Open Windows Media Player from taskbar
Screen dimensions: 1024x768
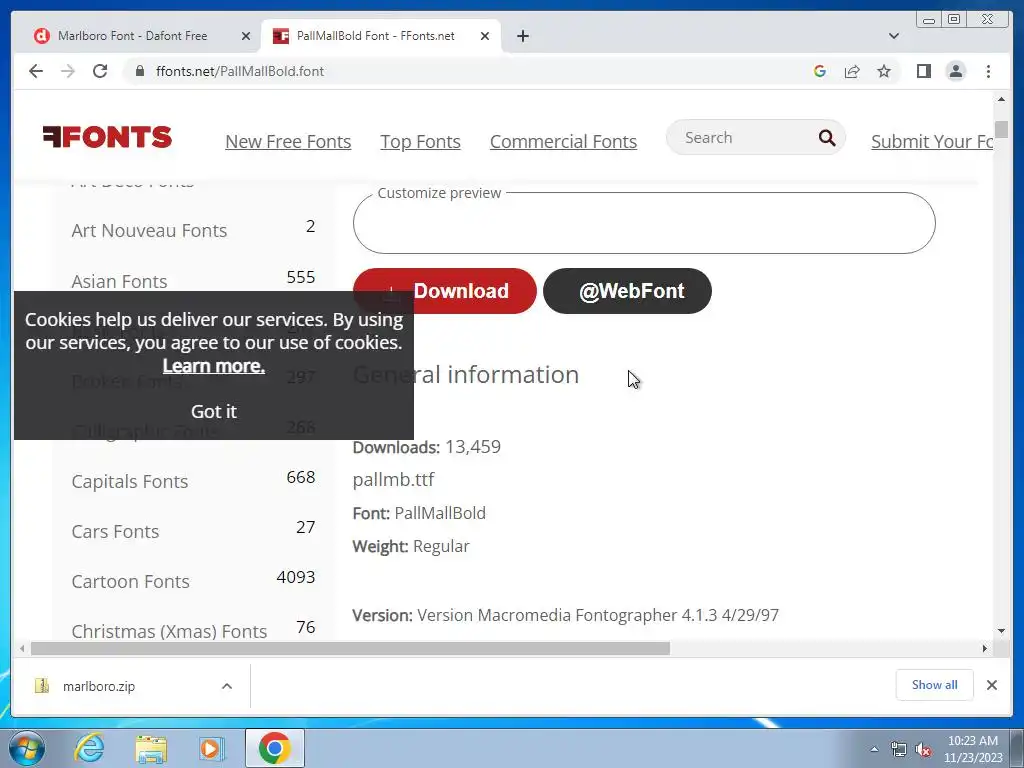pos(211,748)
